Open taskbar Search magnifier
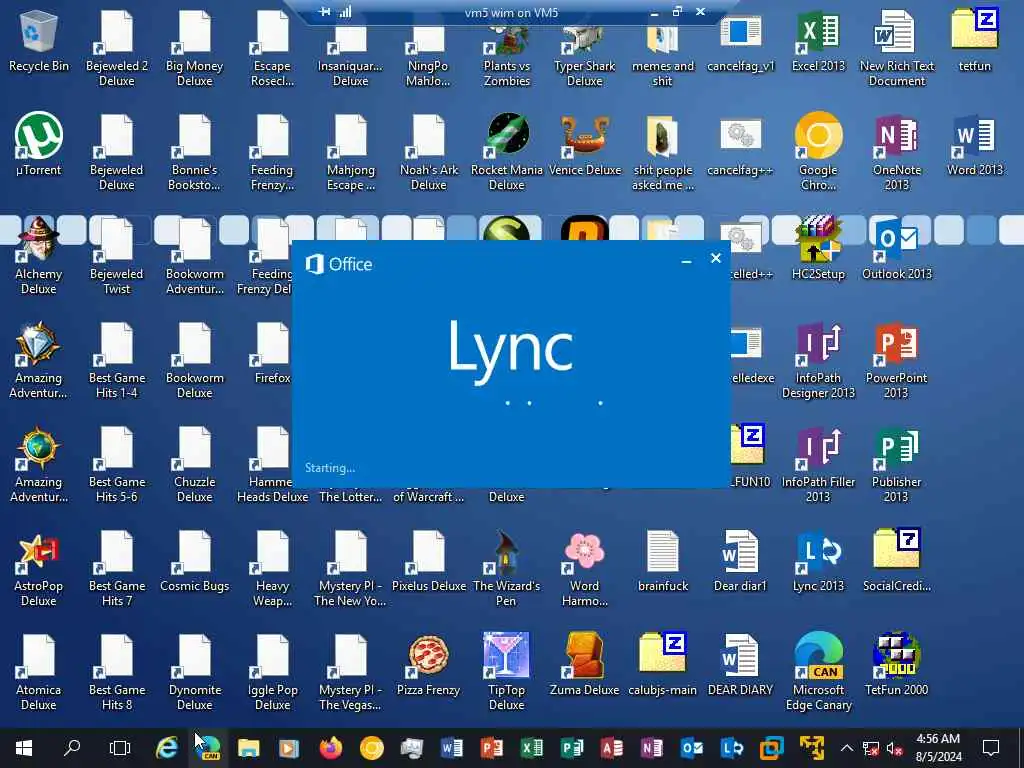Image resolution: width=1024 pixels, height=768 pixels. pos(71,748)
